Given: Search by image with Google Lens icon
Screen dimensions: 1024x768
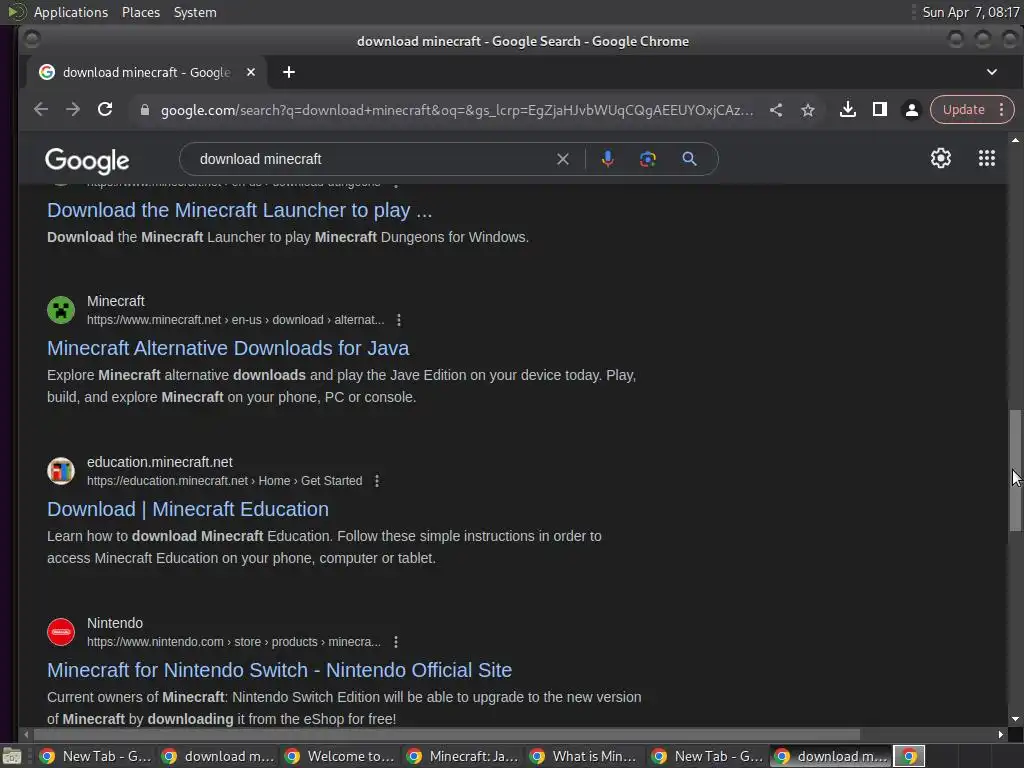Looking at the screenshot, I should click(x=647, y=159).
